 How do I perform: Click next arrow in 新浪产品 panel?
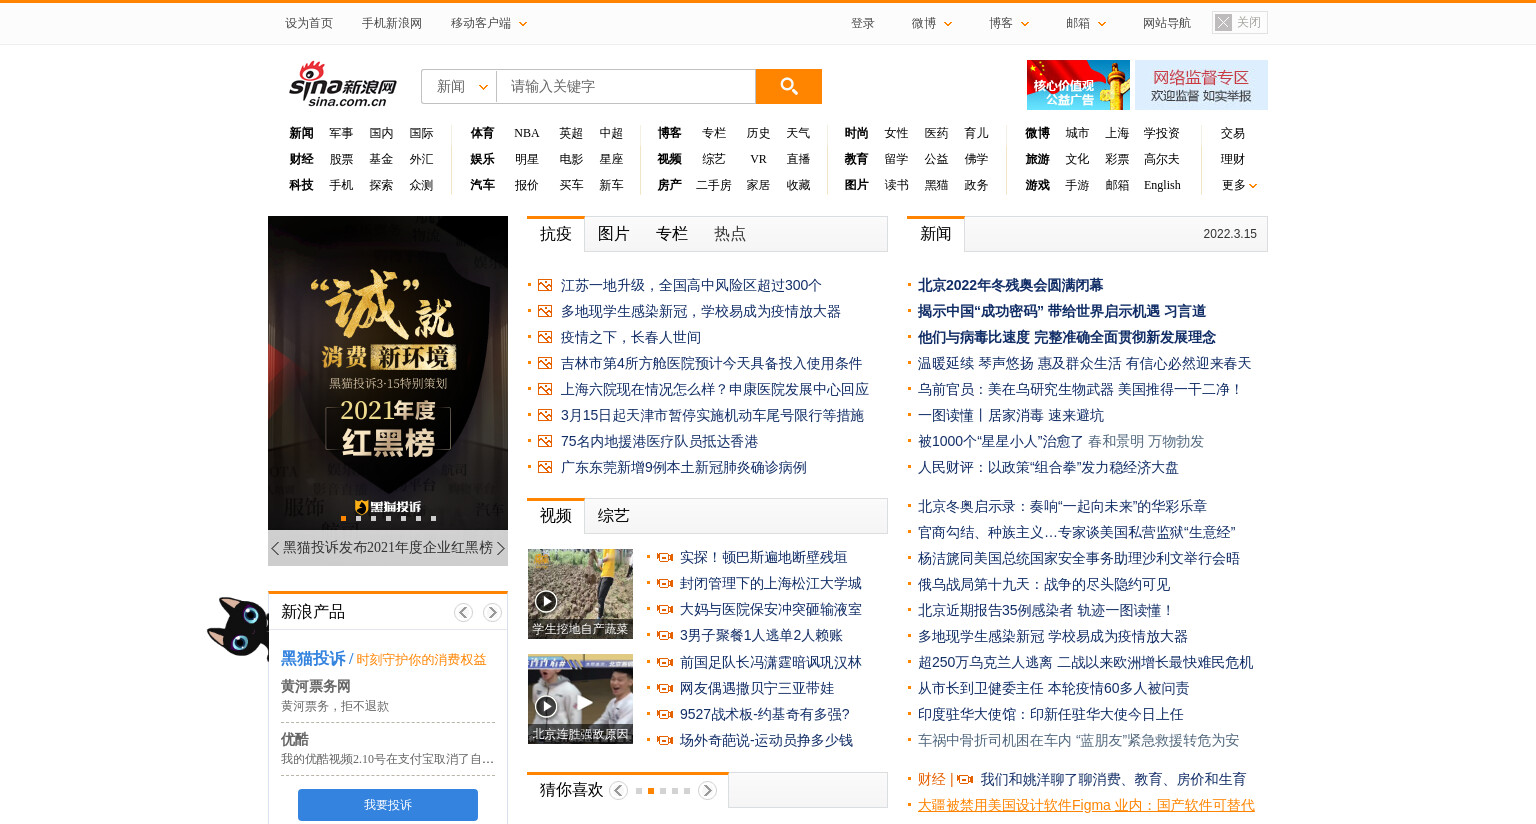click(x=492, y=612)
